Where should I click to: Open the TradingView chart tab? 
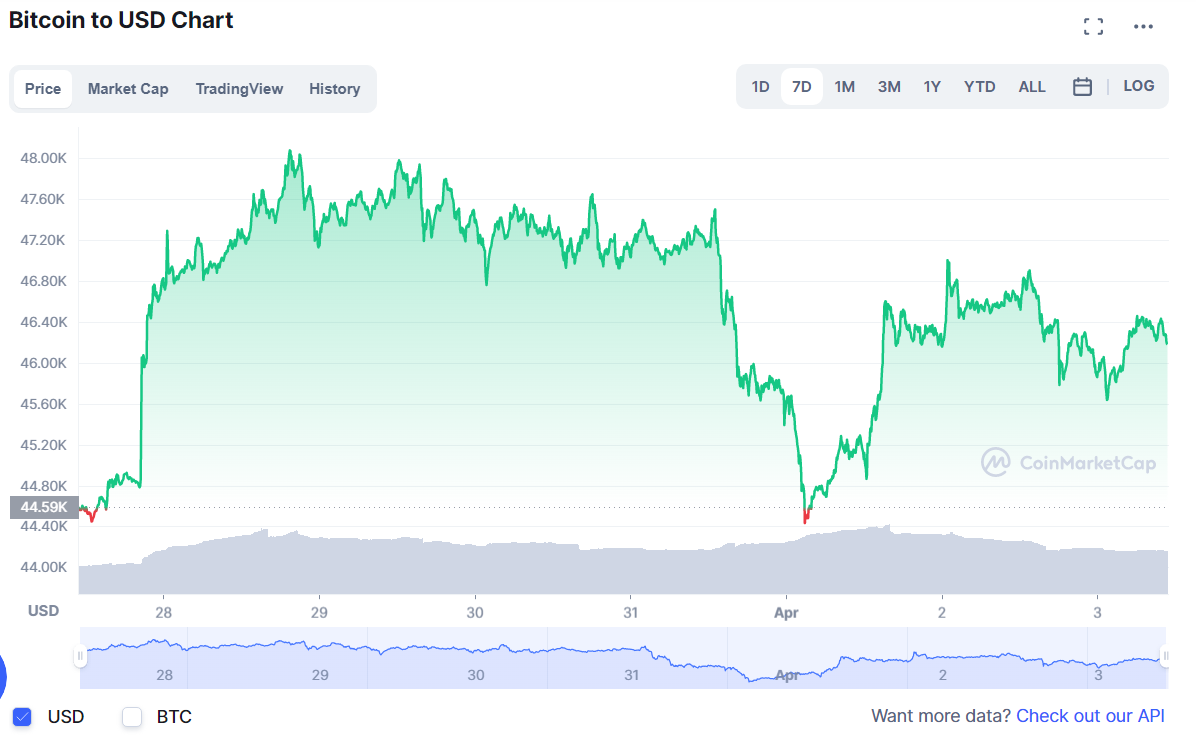(239, 89)
